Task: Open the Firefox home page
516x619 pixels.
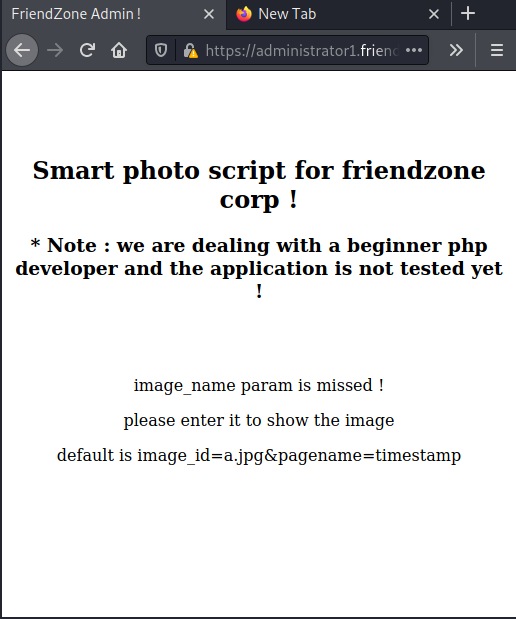Action: pos(119,50)
